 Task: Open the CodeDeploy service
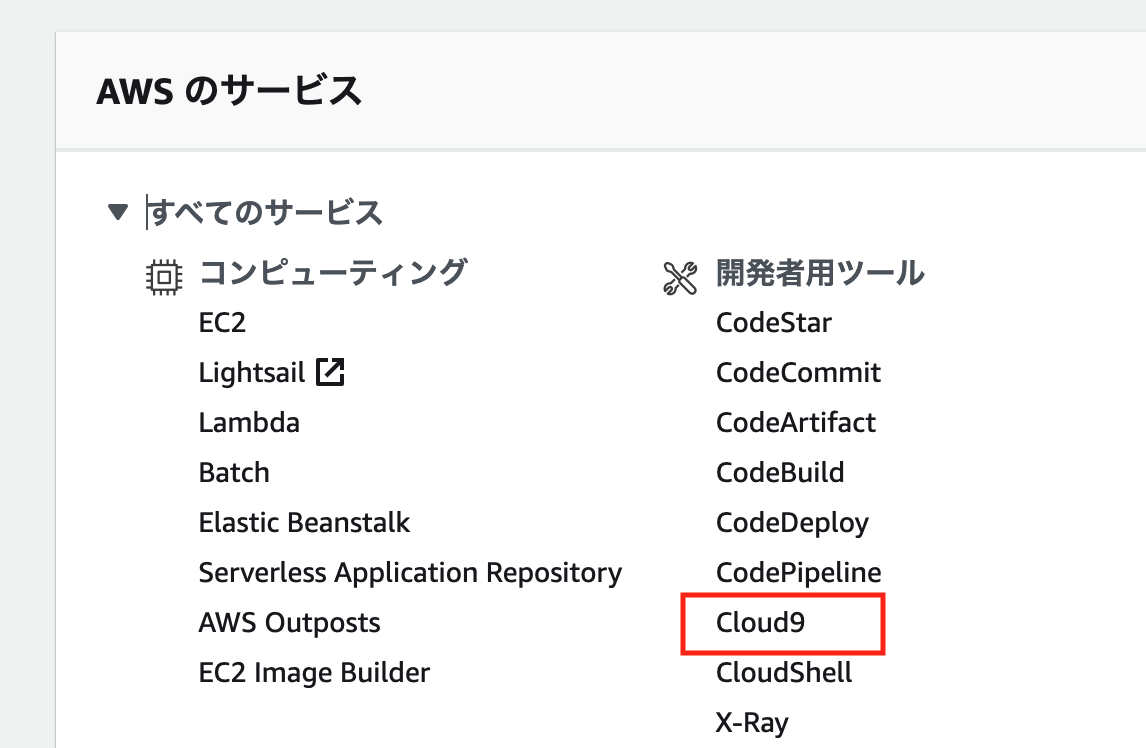(x=791, y=522)
